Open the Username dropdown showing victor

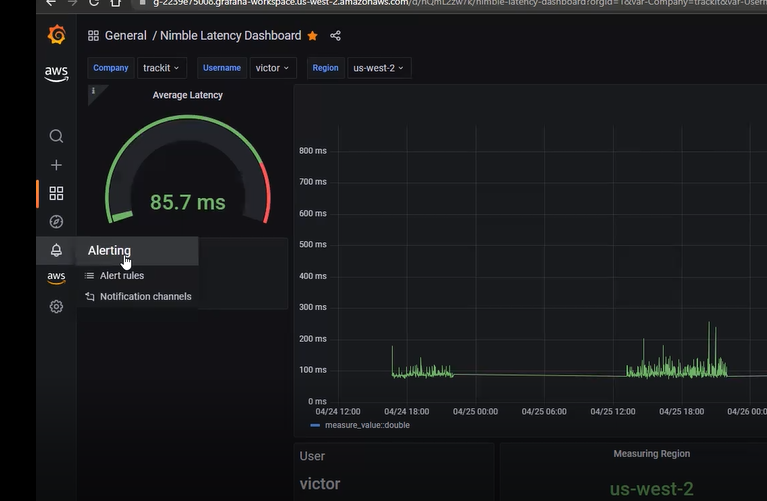click(273, 68)
